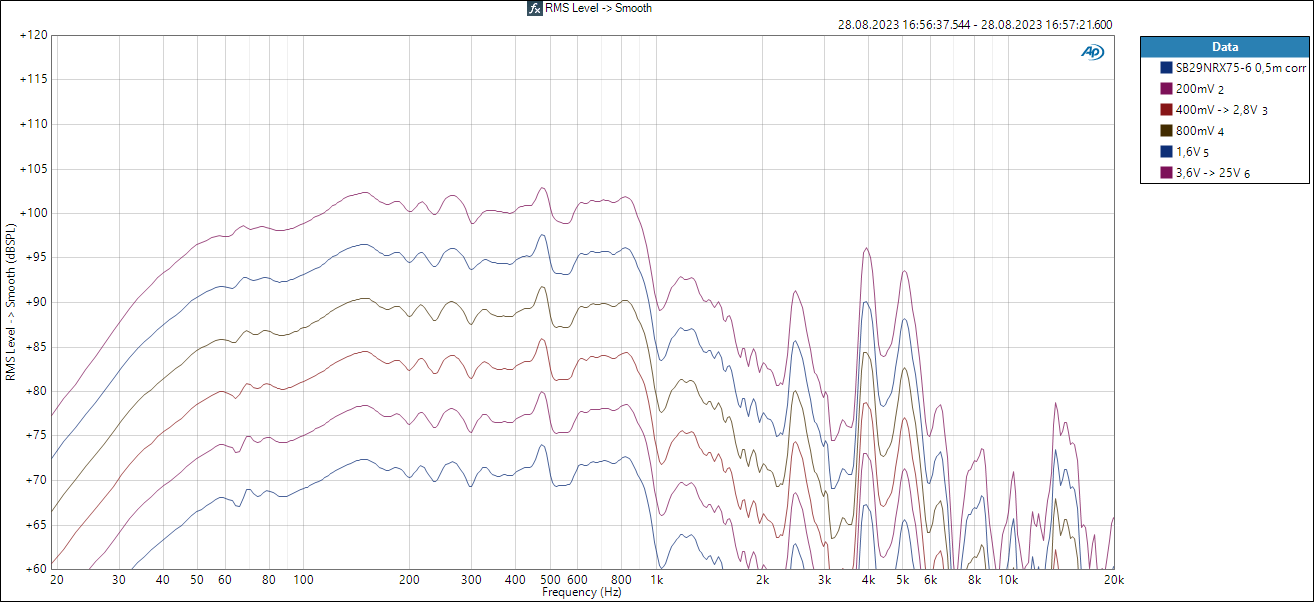This screenshot has width=1314, height=602.
Task: Click the color swatch for SB29NRX75-6 0,5m corr
Action: pos(1166,68)
